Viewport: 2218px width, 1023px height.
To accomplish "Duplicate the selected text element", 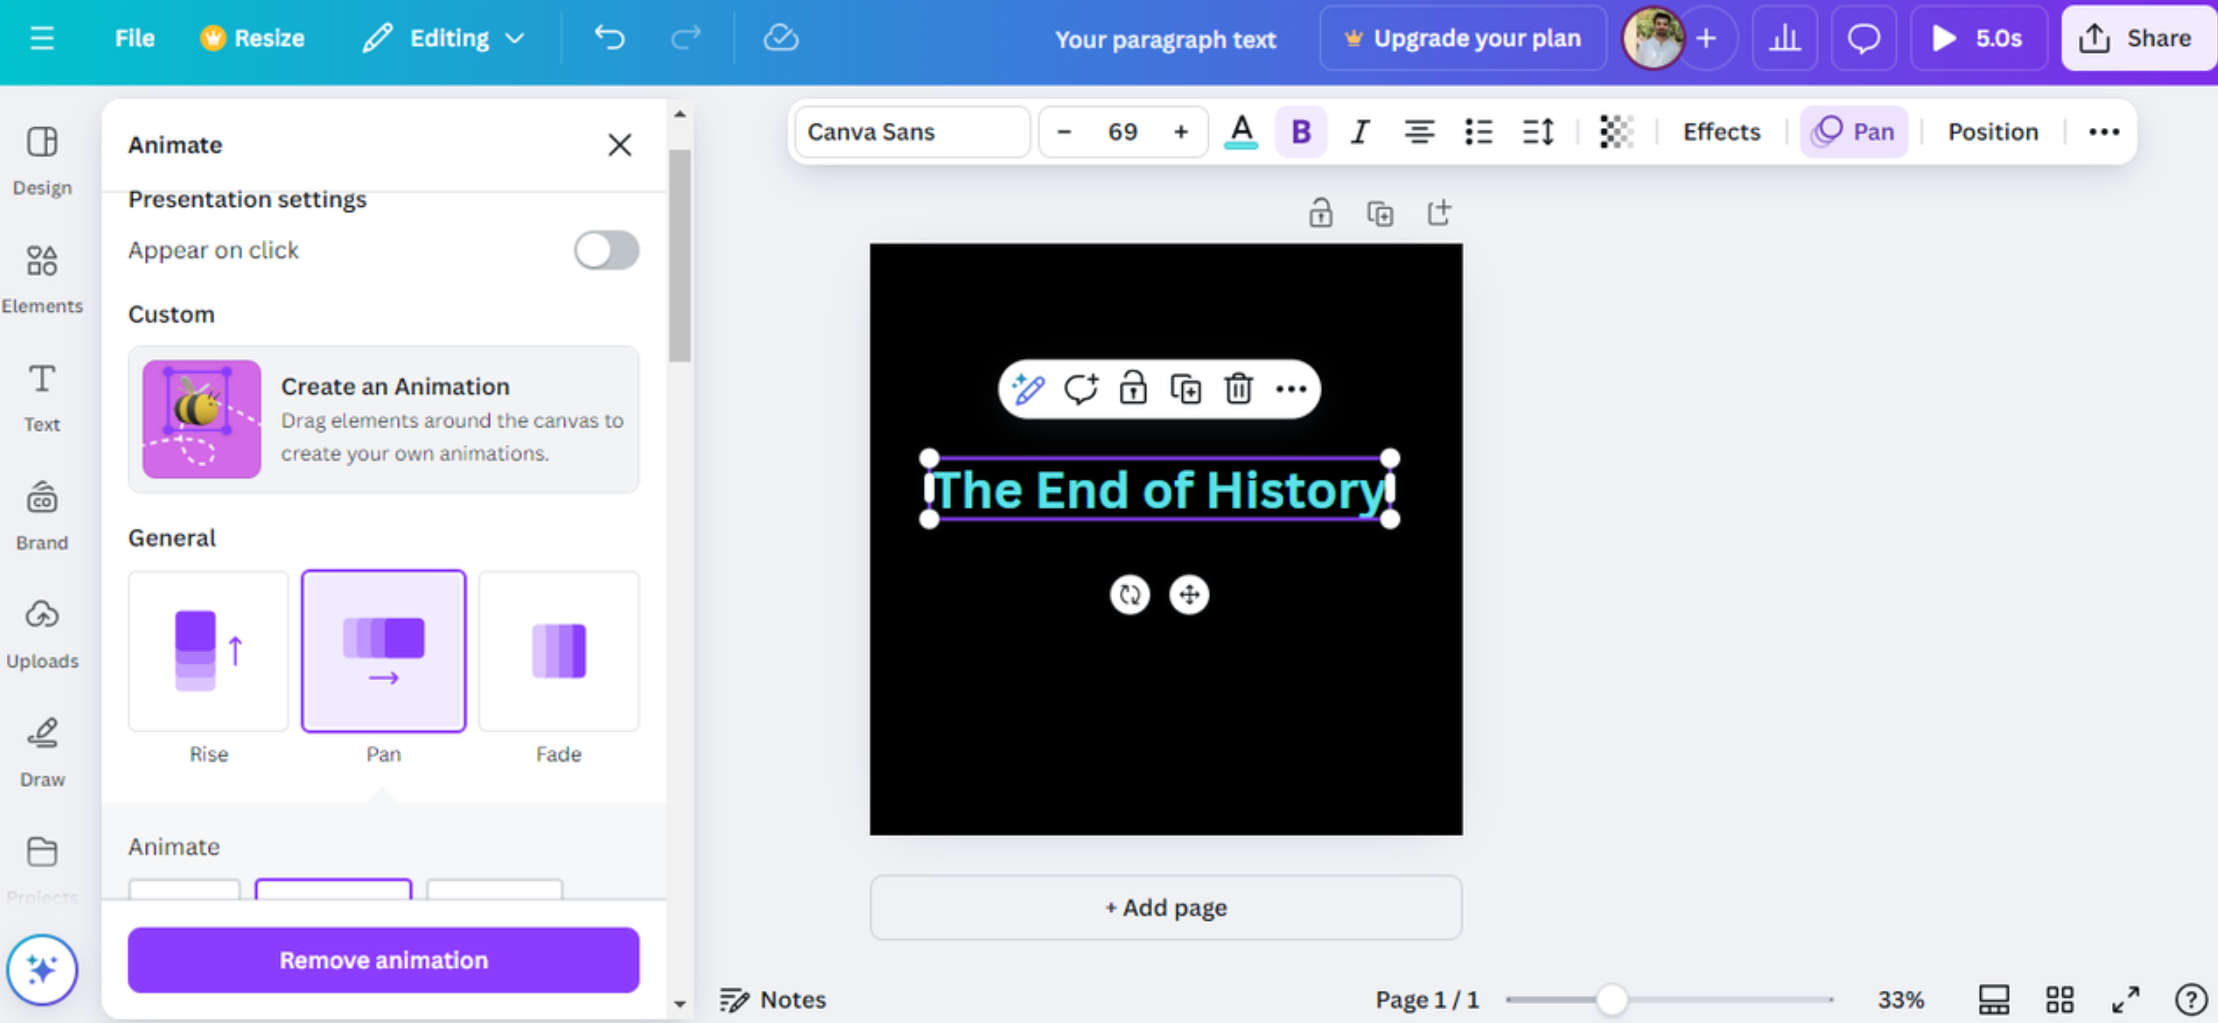I will point(1185,389).
